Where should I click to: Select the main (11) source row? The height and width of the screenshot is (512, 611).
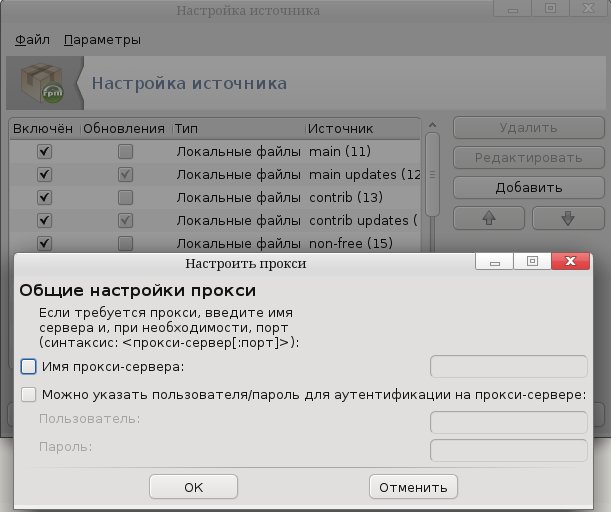(215, 152)
